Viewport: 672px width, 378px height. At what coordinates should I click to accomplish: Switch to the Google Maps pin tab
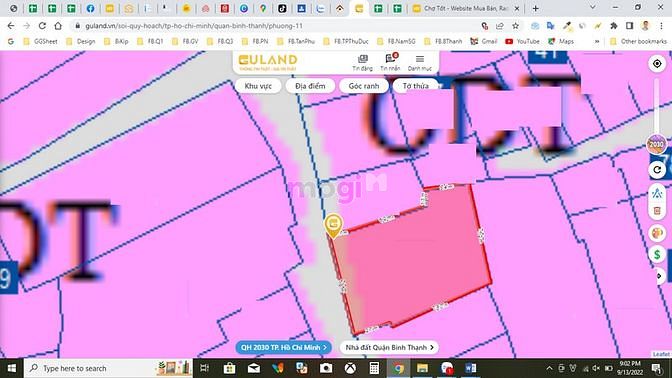263,8
